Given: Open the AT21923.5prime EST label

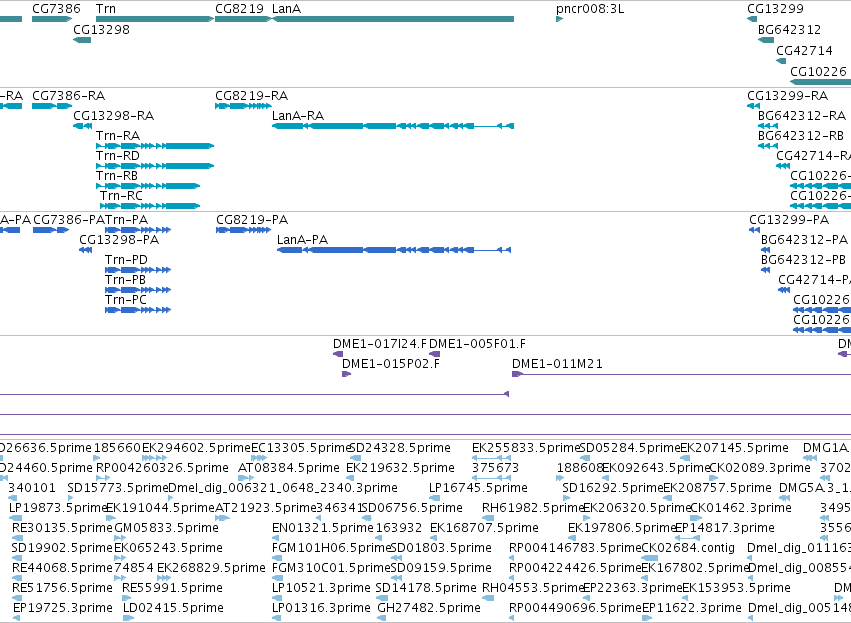Looking at the screenshot, I should click(266, 508).
